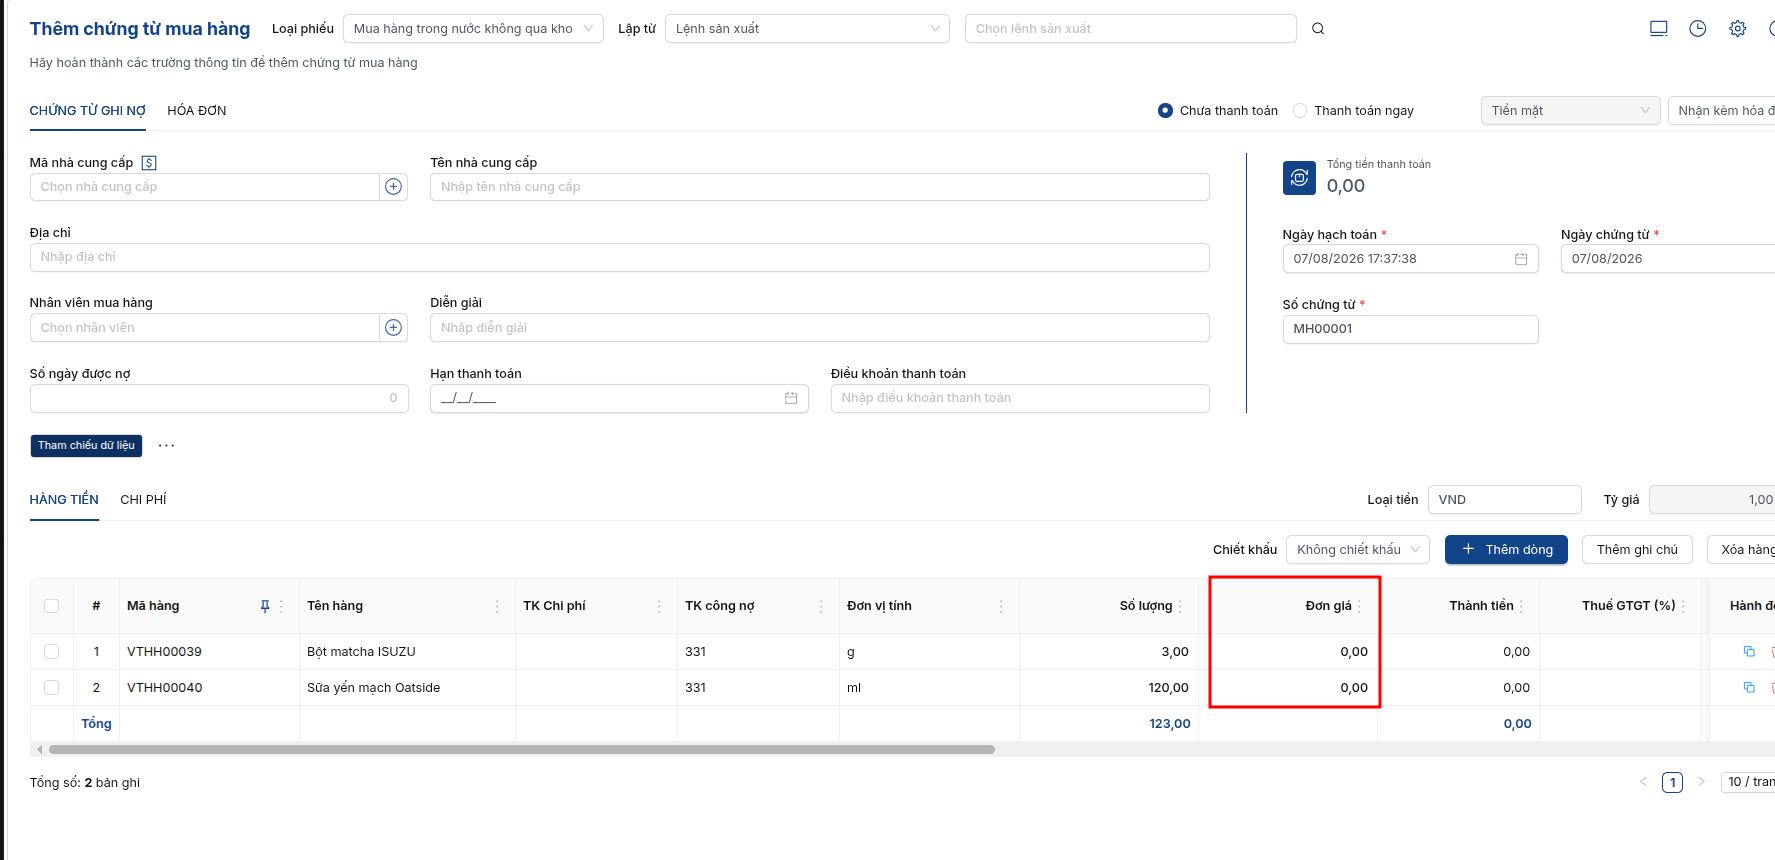The image size is (1775, 860).
Task: Click the pin icon in Mã hàng column
Action: click(x=265, y=606)
